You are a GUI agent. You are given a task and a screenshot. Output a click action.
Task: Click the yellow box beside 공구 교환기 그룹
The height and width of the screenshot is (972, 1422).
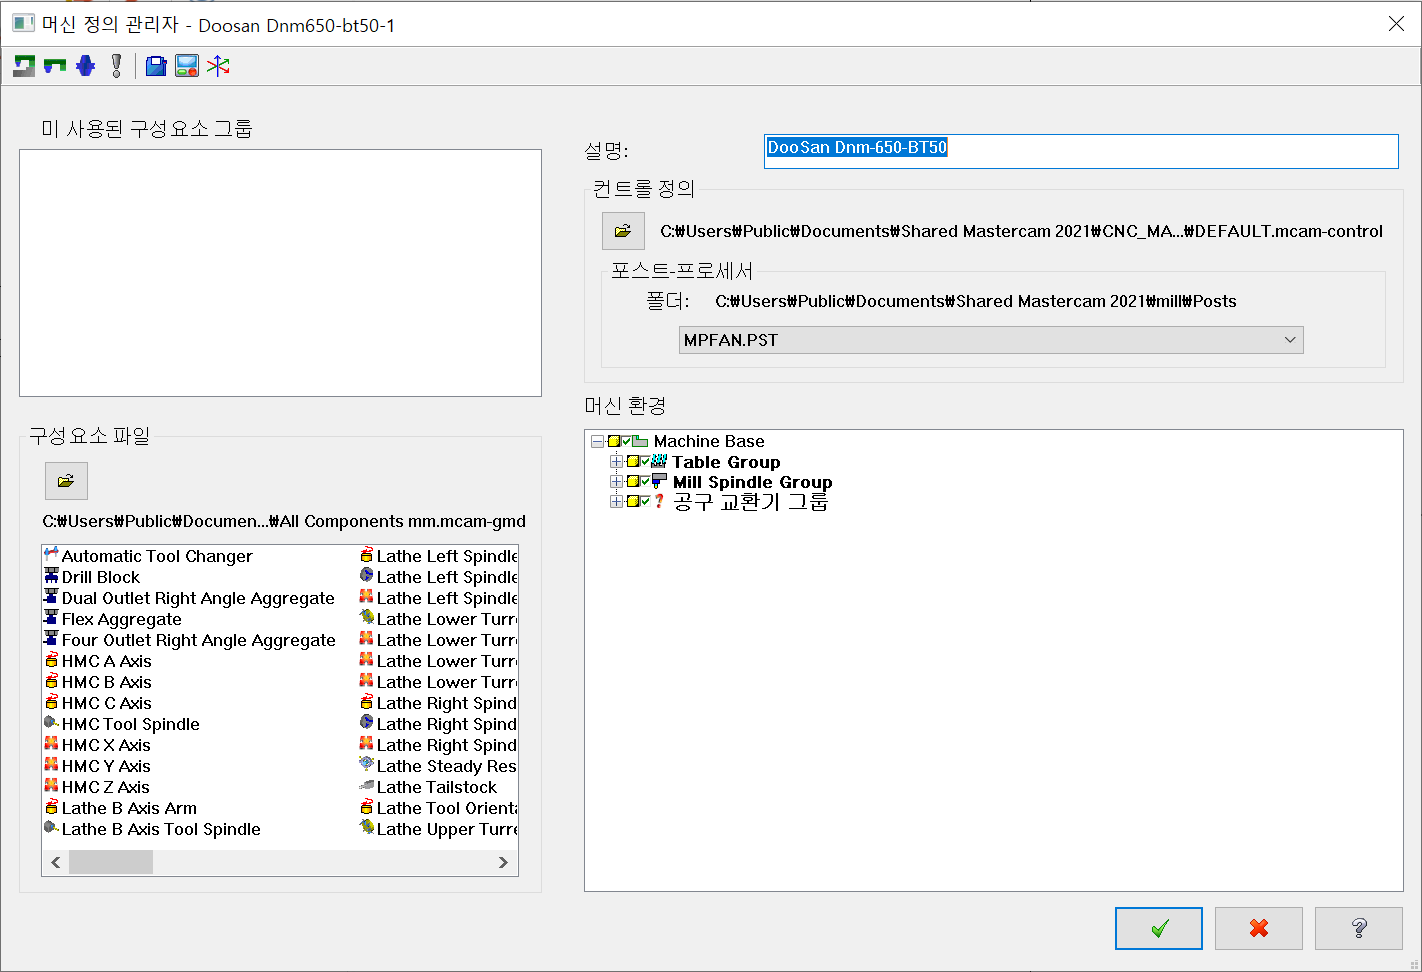[x=633, y=502]
